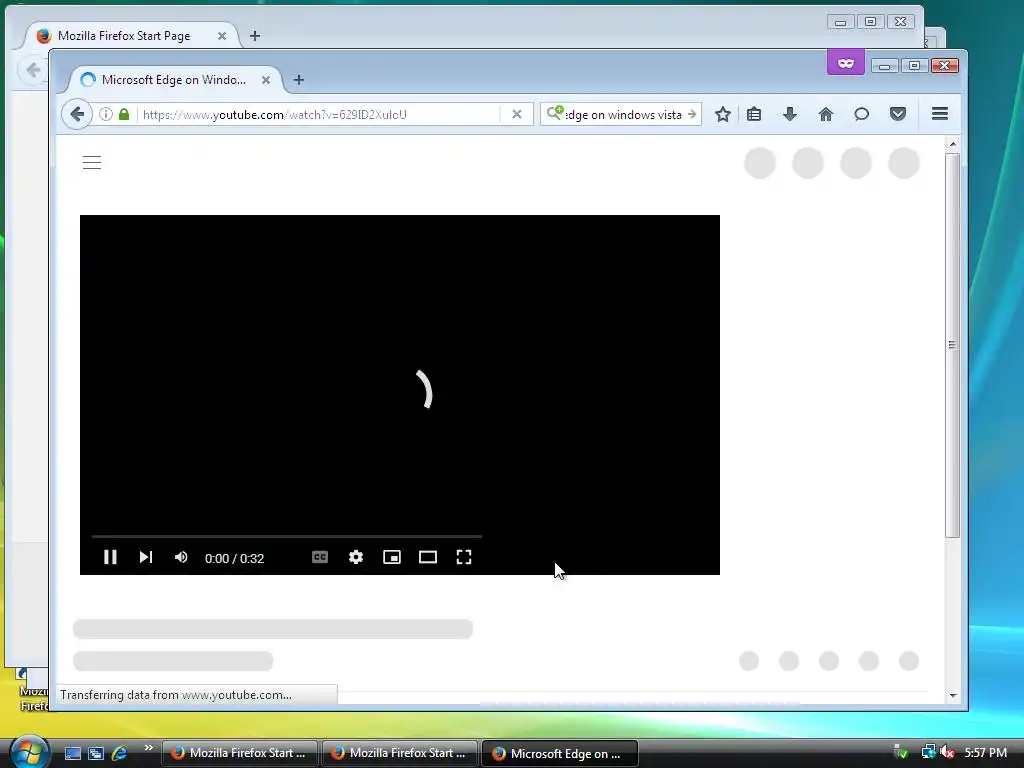Mute the video volume speaker icon
This screenshot has height=768, width=1024.
pyautogui.click(x=181, y=557)
